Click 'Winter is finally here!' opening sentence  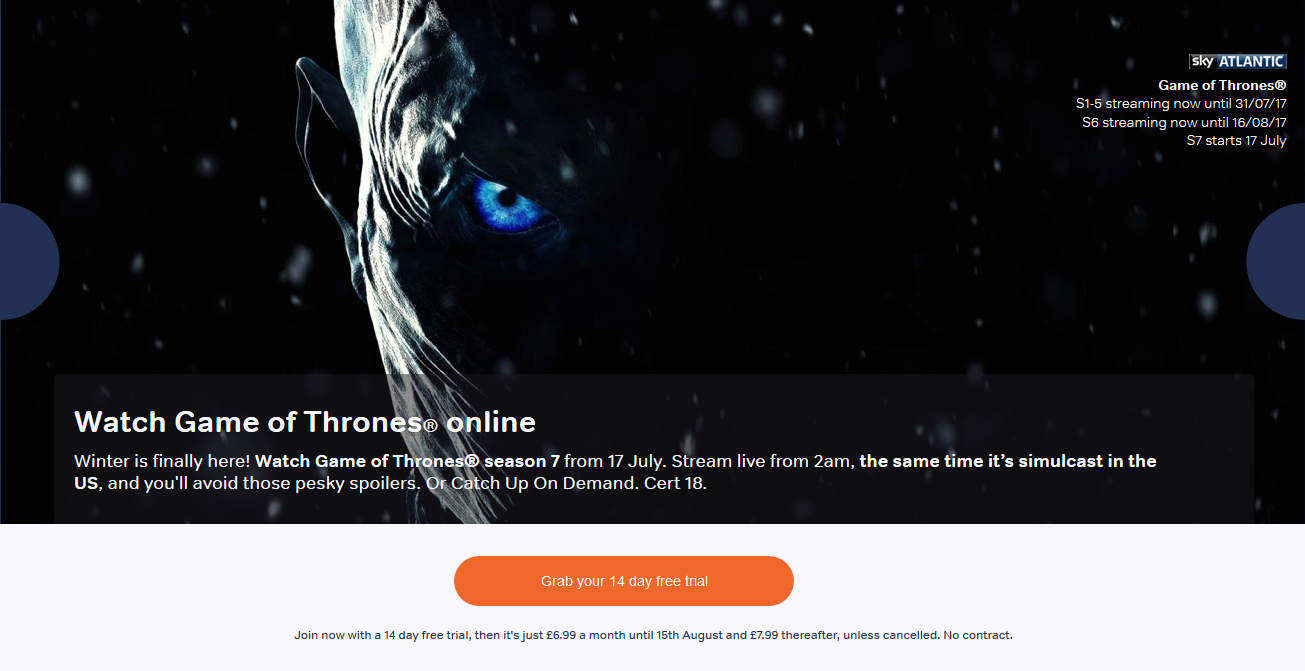click(162, 461)
